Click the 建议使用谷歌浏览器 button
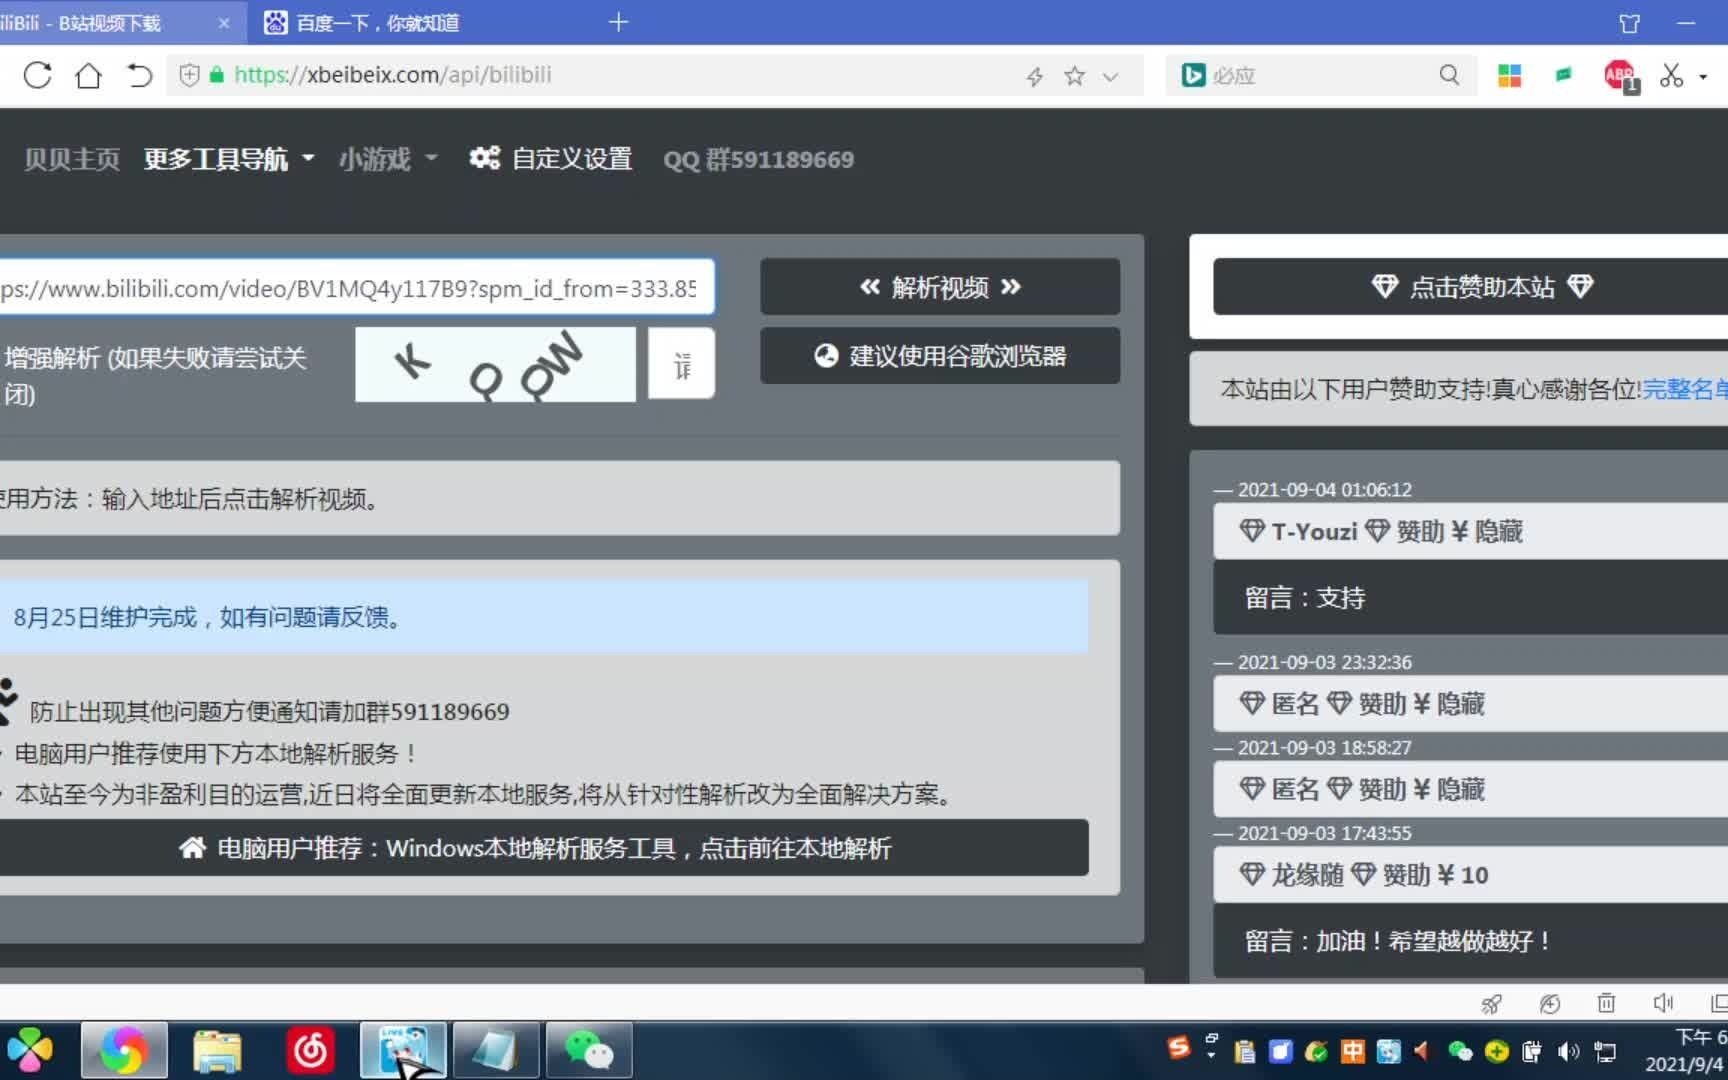The image size is (1728, 1080). (940, 356)
